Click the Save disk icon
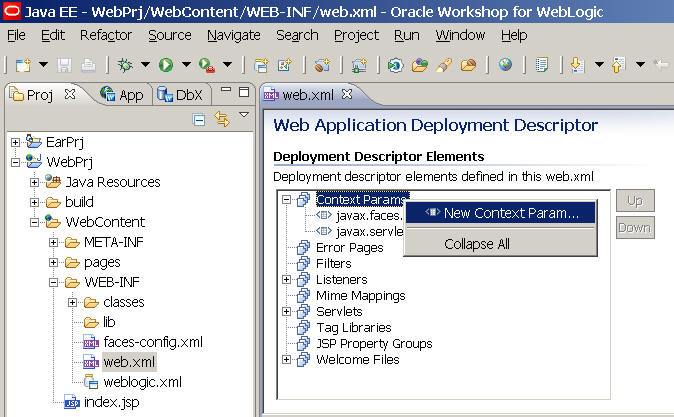 (x=64, y=65)
